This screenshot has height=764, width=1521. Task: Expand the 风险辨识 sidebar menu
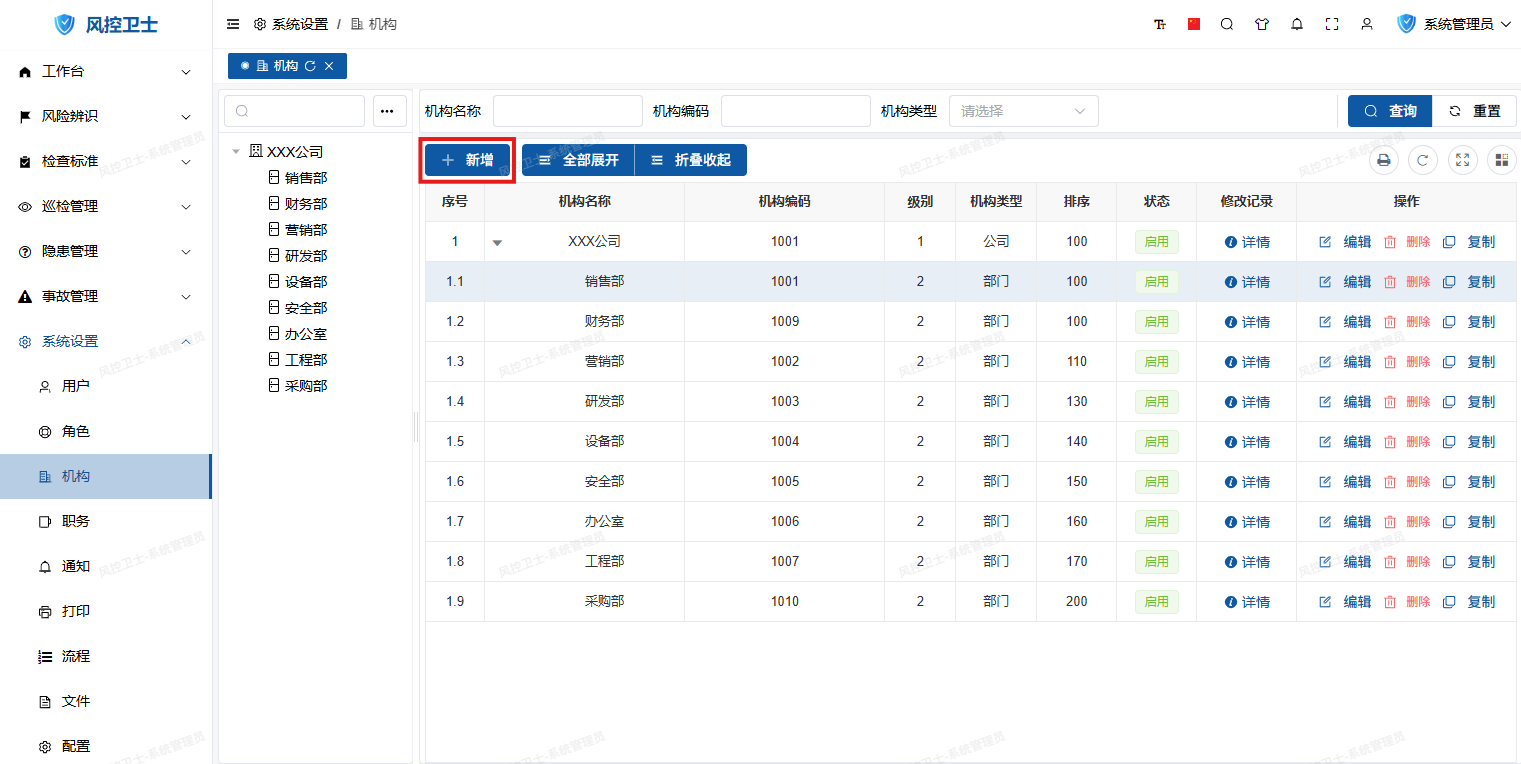[x=106, y=116]
